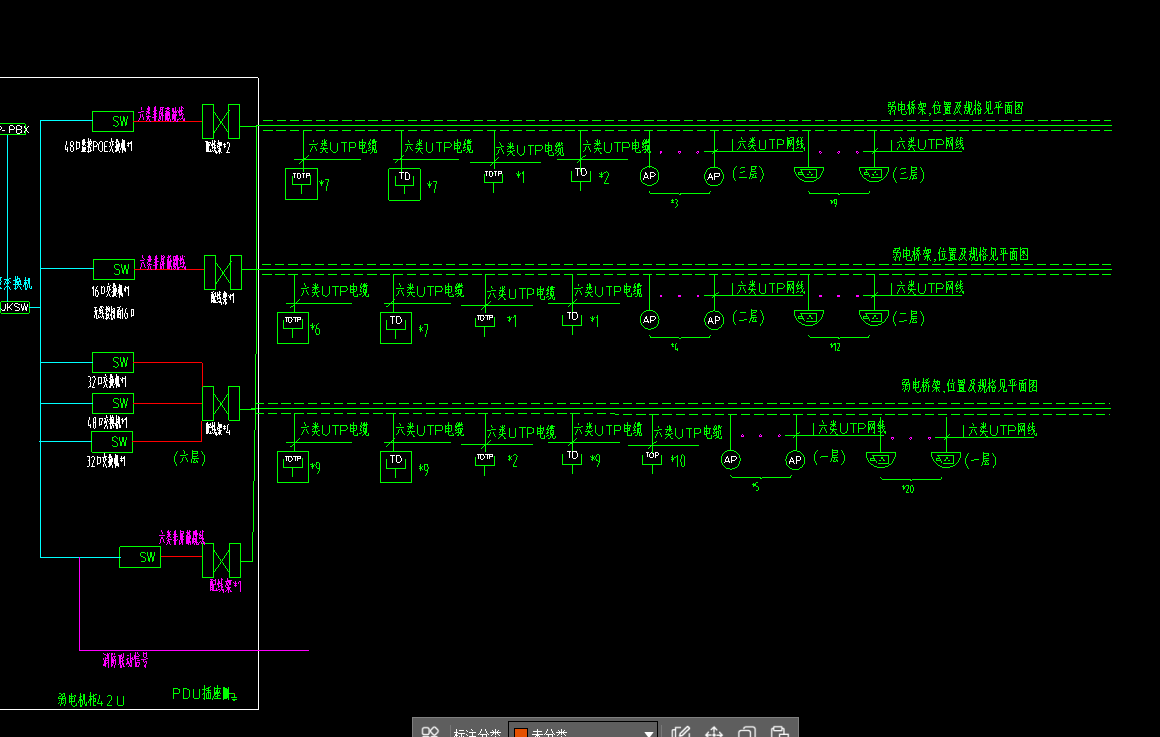Click the 标注分类 label in bottom toolbar
The width and height of the screenshot is (1160, 737).
pos(476,732)
